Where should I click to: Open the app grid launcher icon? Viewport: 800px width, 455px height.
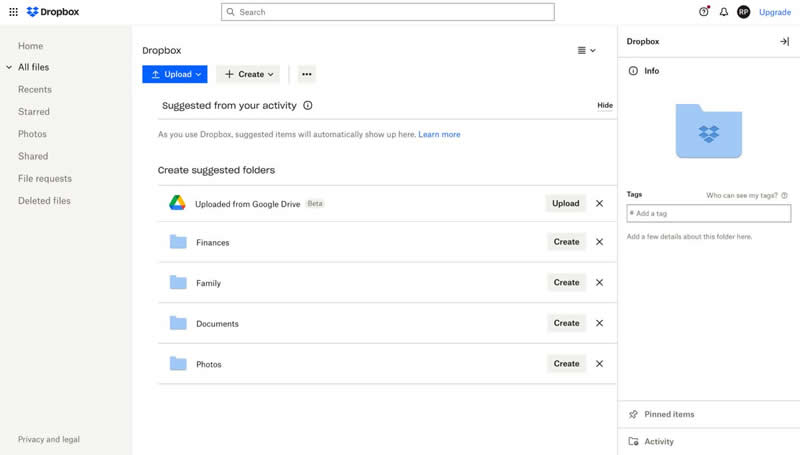click(13, 12)
